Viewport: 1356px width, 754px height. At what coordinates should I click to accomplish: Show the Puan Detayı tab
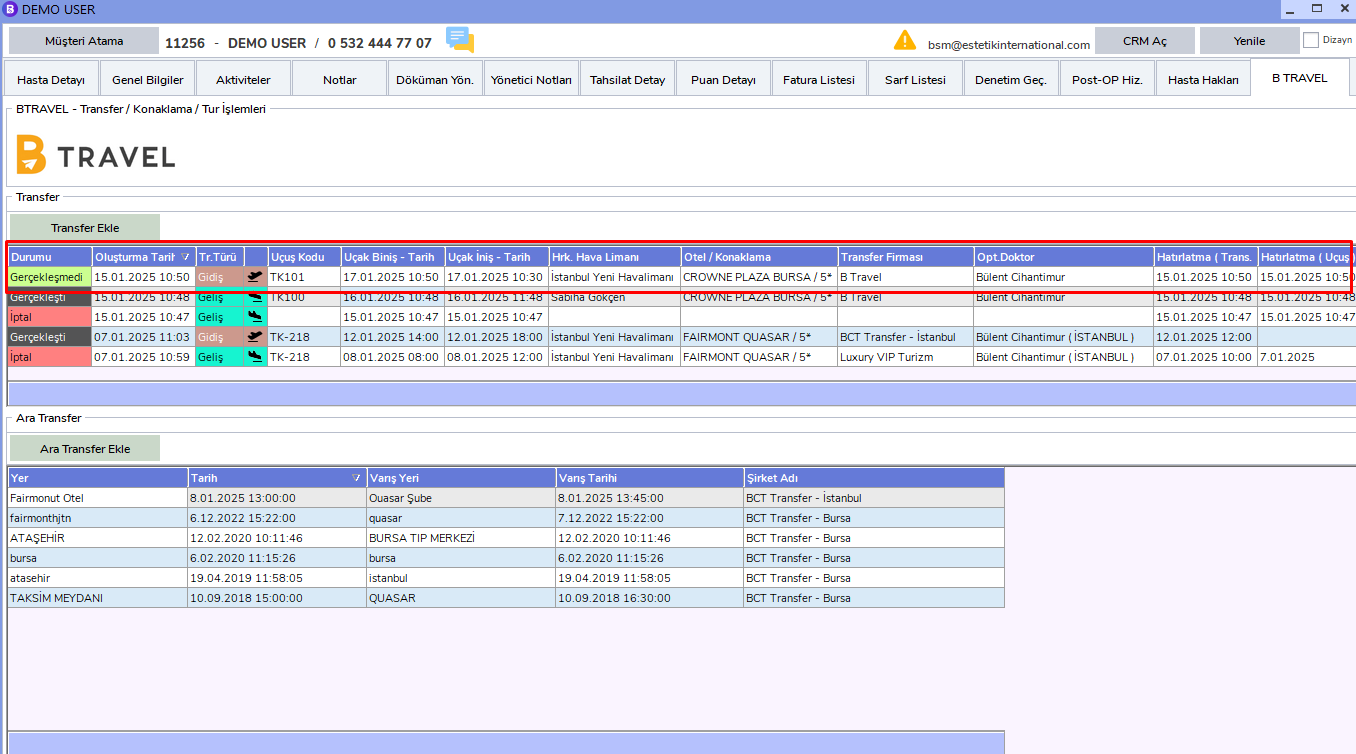723,79
